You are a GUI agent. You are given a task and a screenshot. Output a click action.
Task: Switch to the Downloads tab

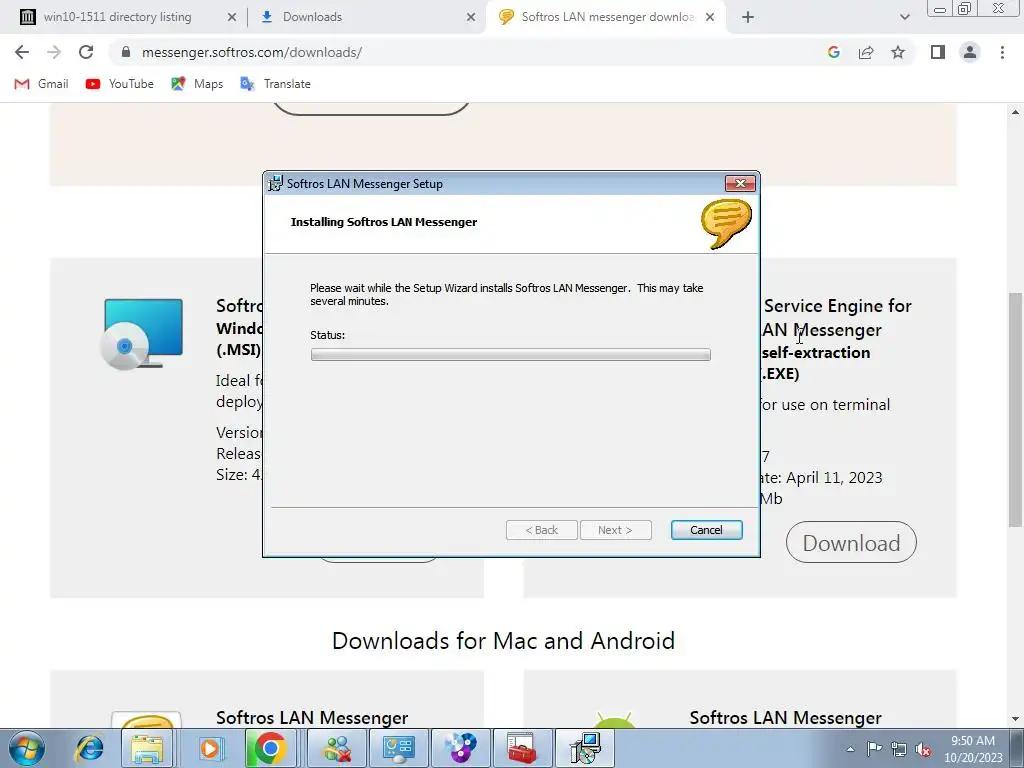[312, 17]
